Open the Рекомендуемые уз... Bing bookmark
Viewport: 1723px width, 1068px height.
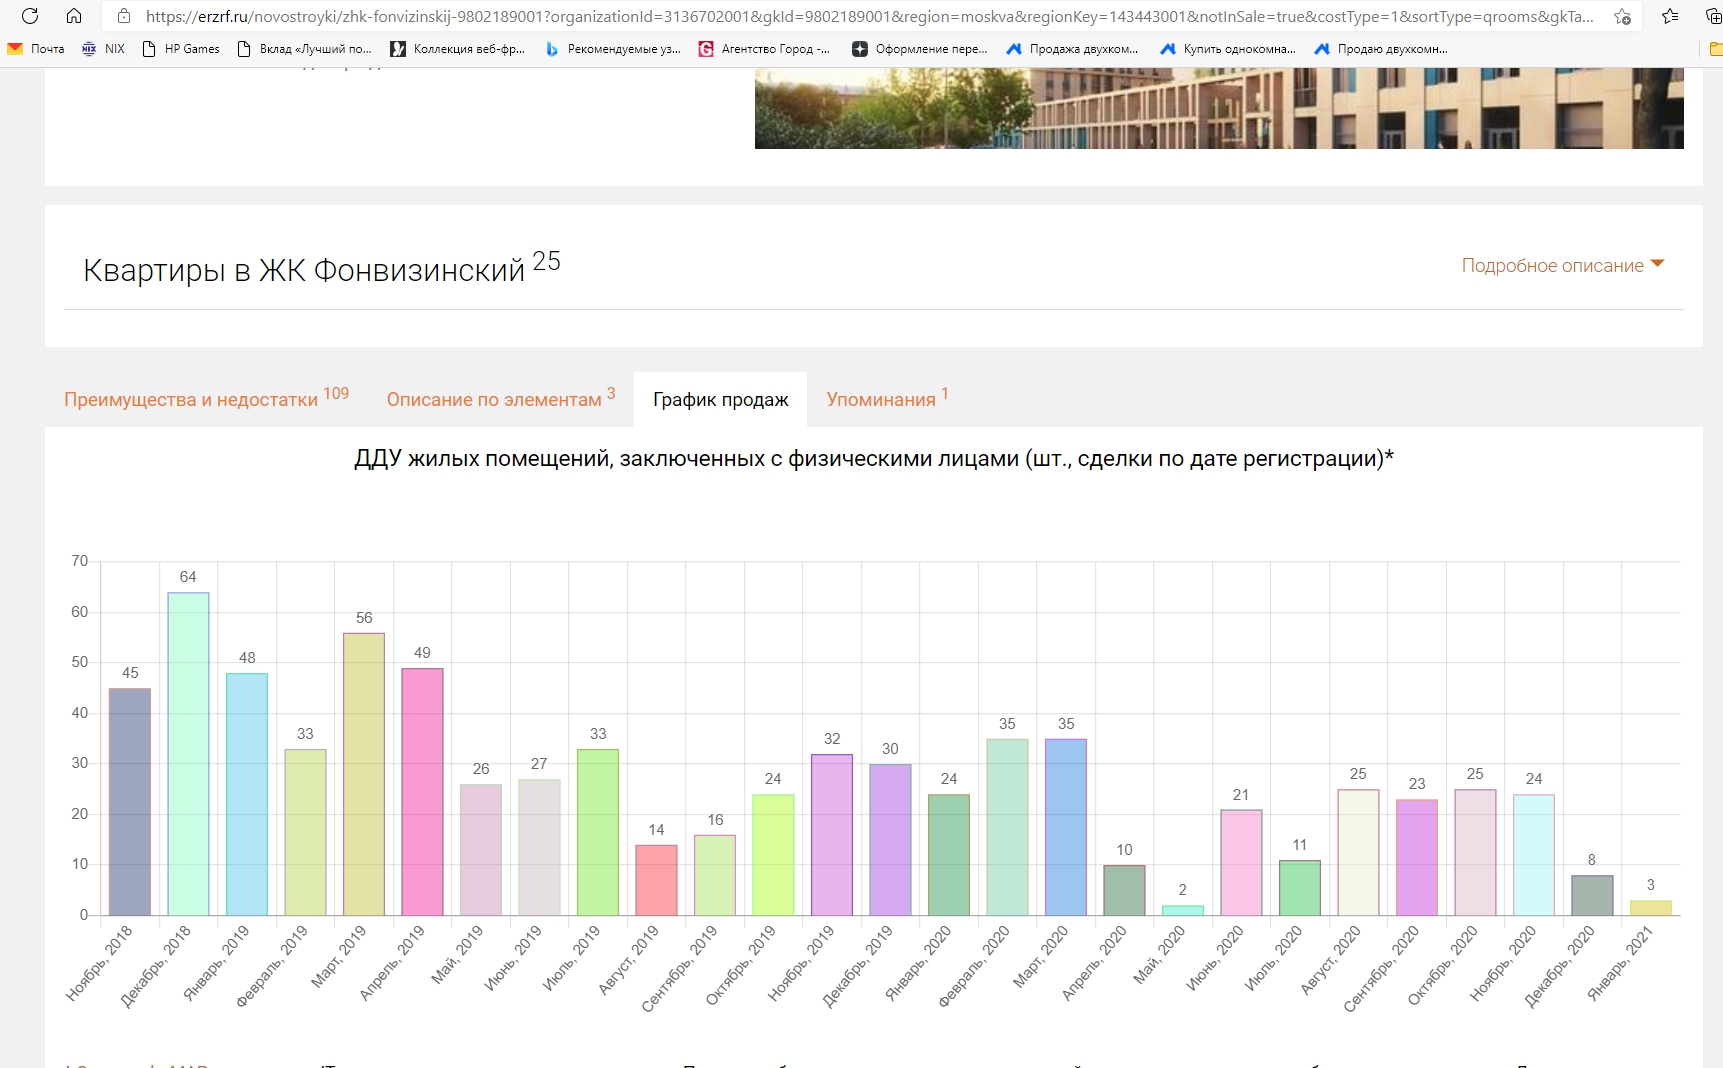[x=613, y=49]
